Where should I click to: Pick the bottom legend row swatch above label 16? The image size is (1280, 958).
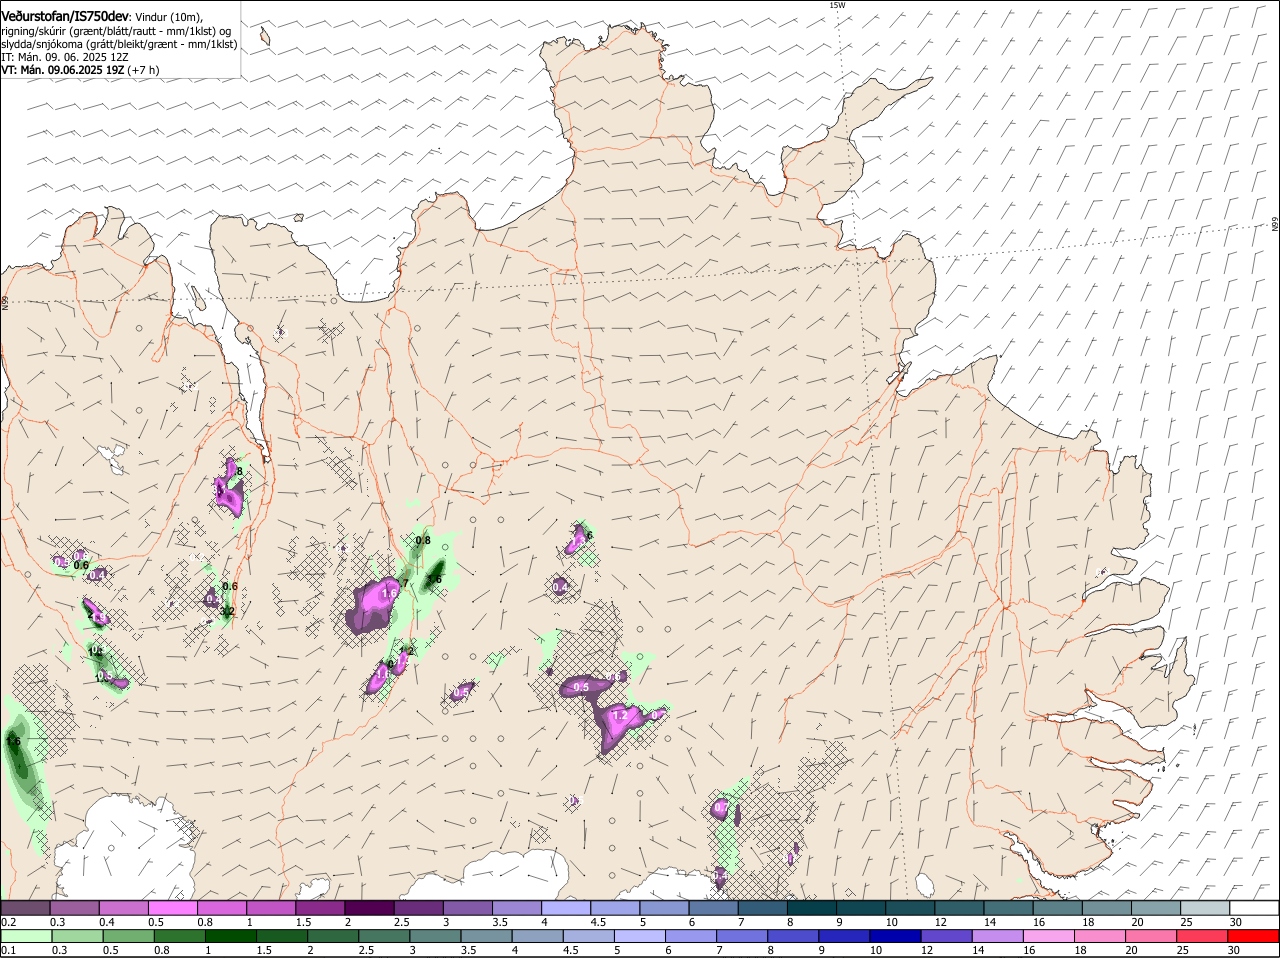[x=1050, y=936]
